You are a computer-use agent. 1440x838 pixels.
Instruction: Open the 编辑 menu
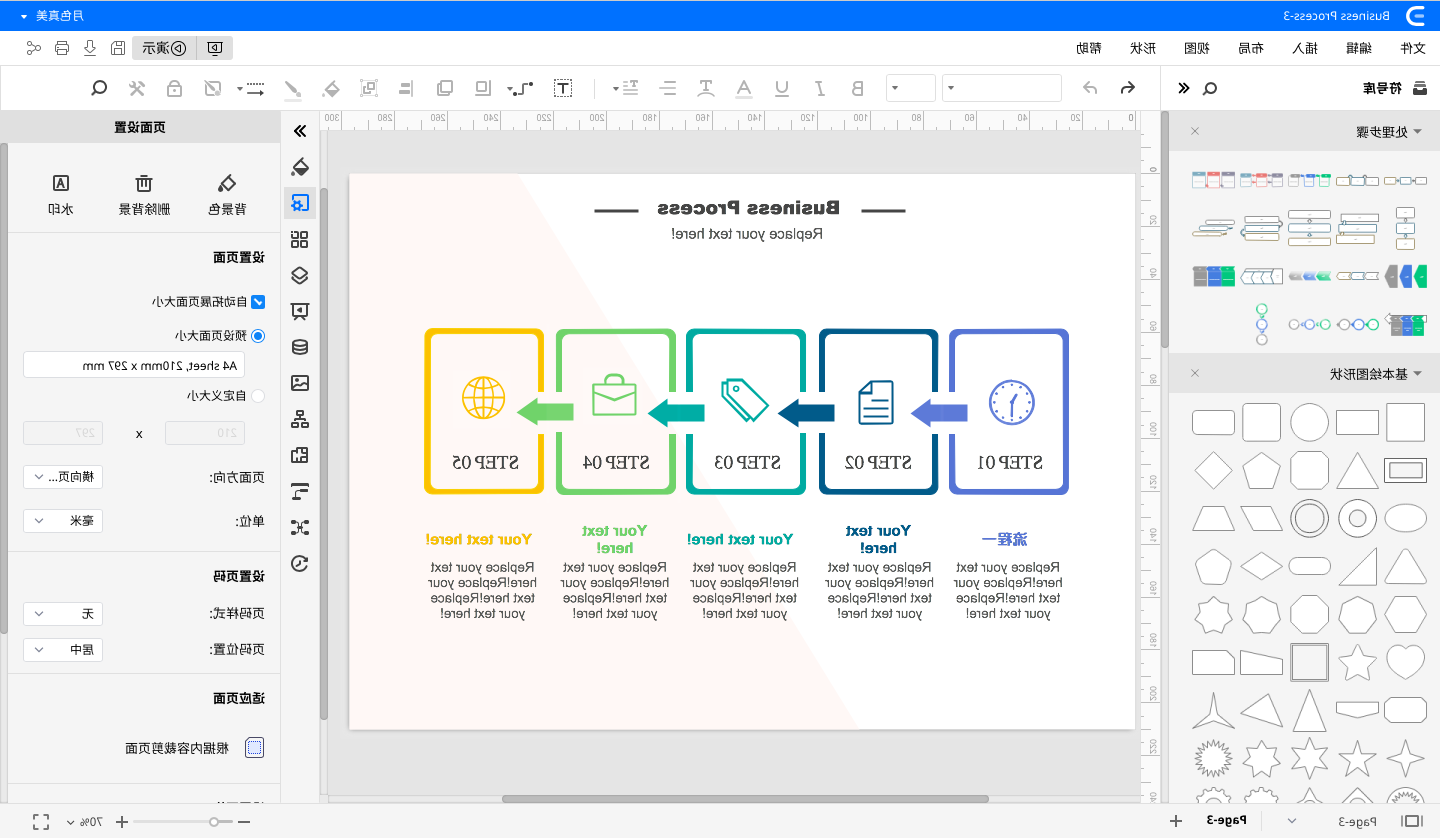(x=1358, y=48)
